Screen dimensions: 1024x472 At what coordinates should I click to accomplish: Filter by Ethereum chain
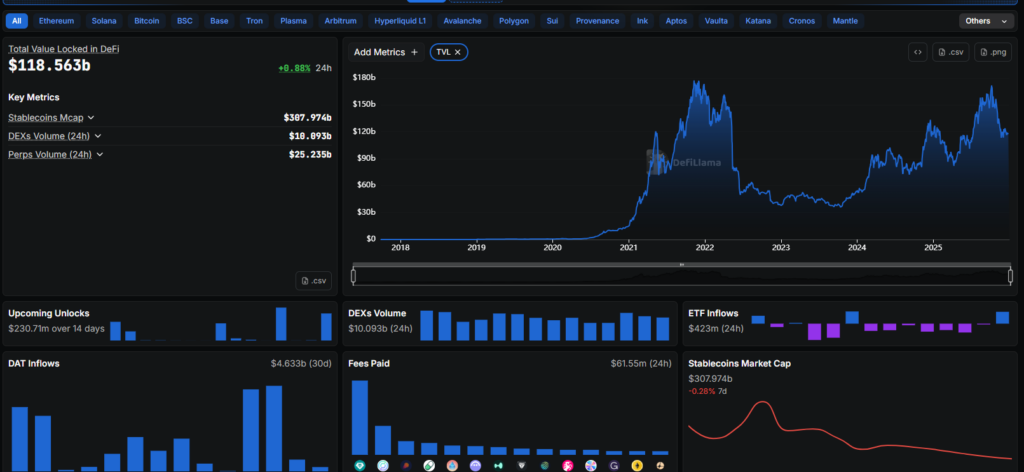[x=56, y=21]
